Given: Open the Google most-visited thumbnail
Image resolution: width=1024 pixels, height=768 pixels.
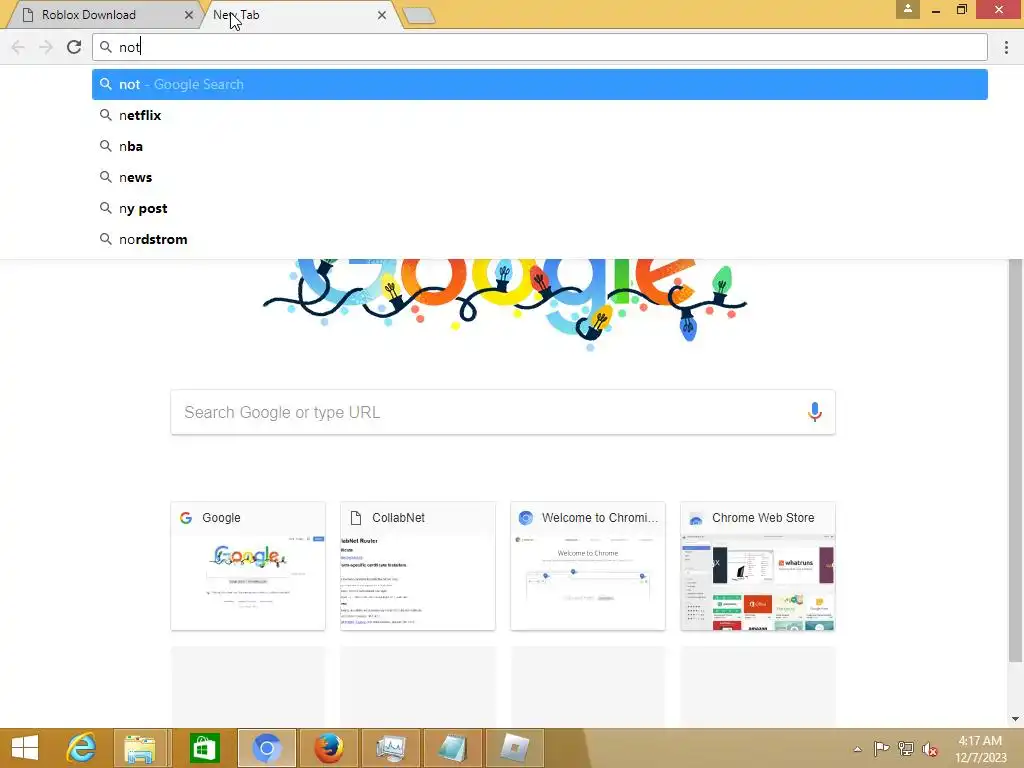Looking at the screenshot, I should tap(248, 566).
